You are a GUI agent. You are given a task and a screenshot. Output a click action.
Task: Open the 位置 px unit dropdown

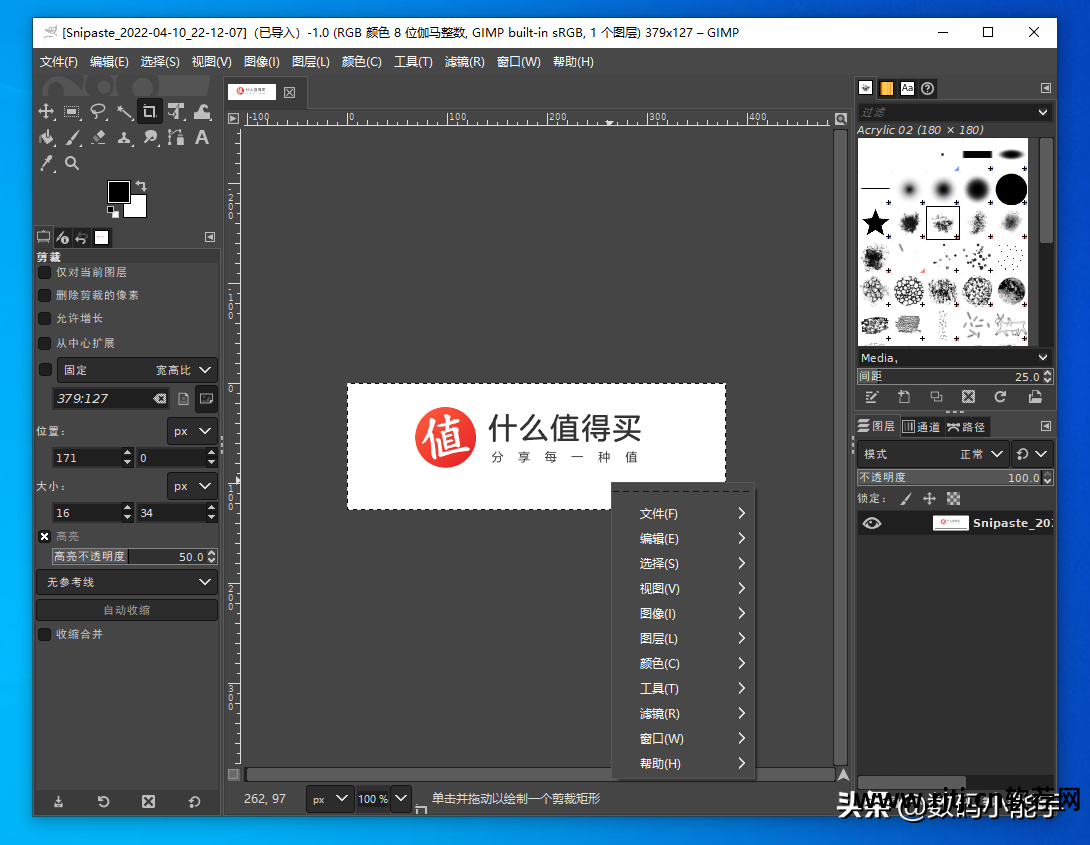click(193, 431)
